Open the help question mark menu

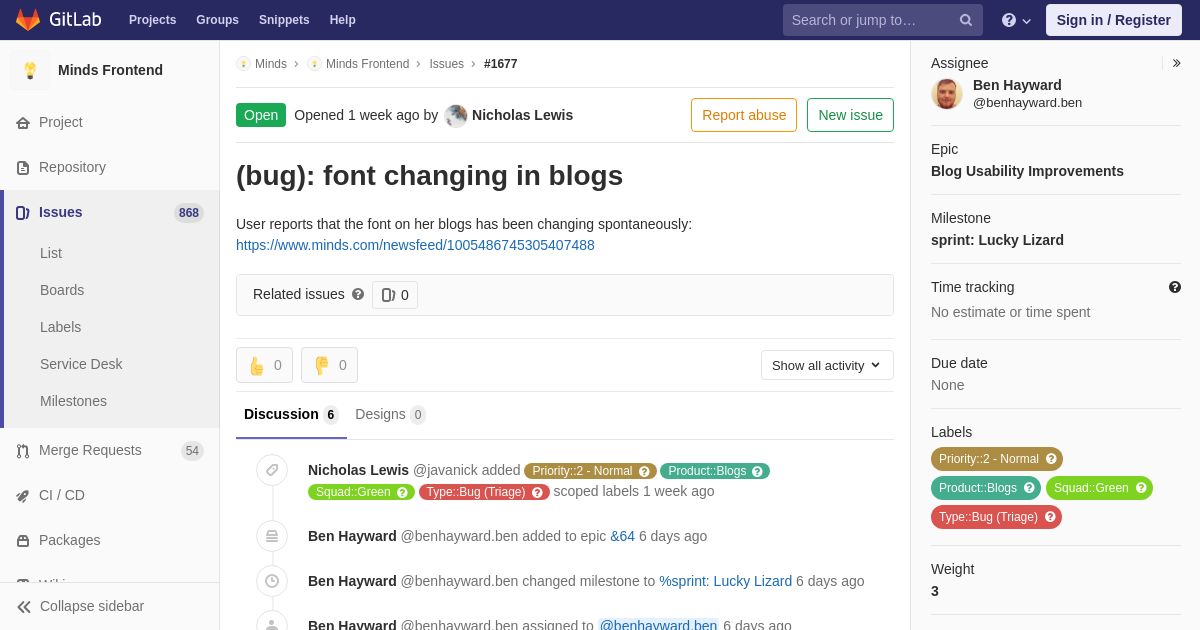coord(1016,20)
